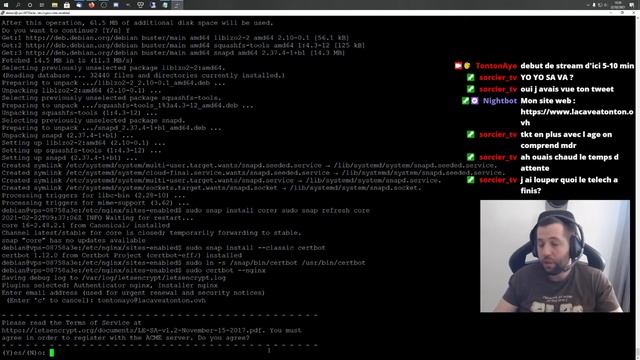Click the 'snap "core" has no updates available' line

point(73,240)
